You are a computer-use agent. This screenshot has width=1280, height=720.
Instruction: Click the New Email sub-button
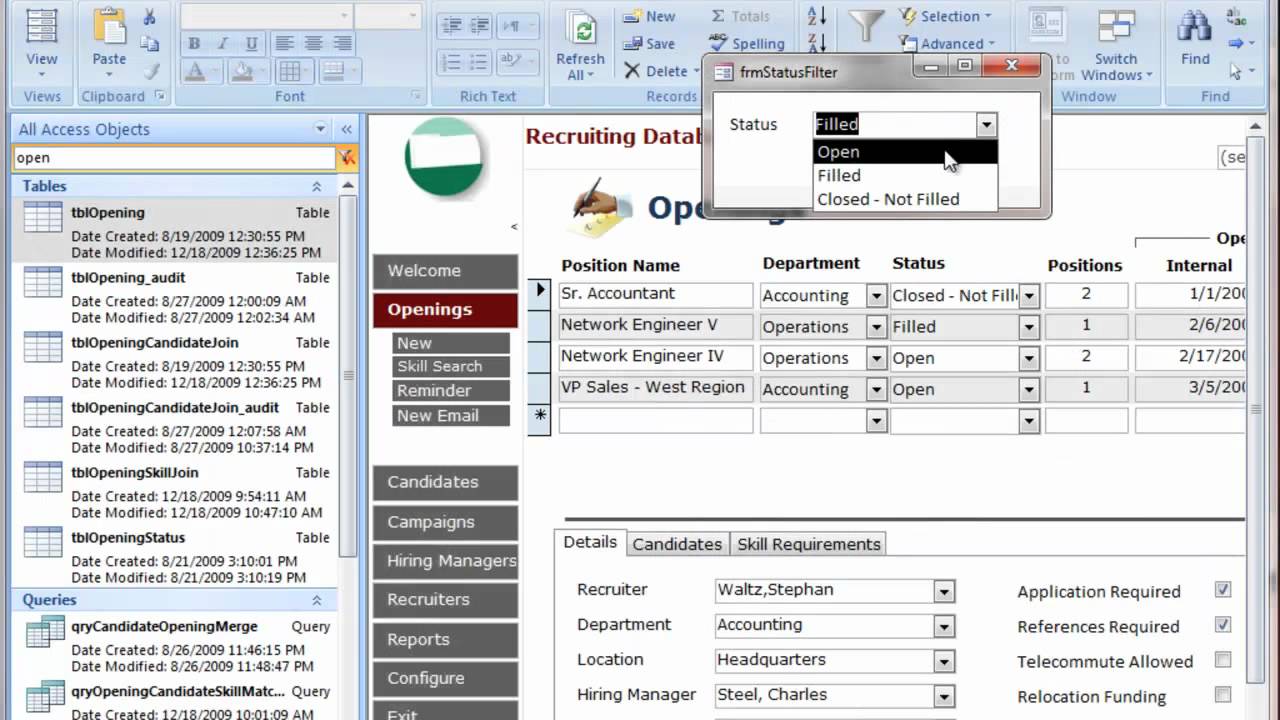pos(451,416)
